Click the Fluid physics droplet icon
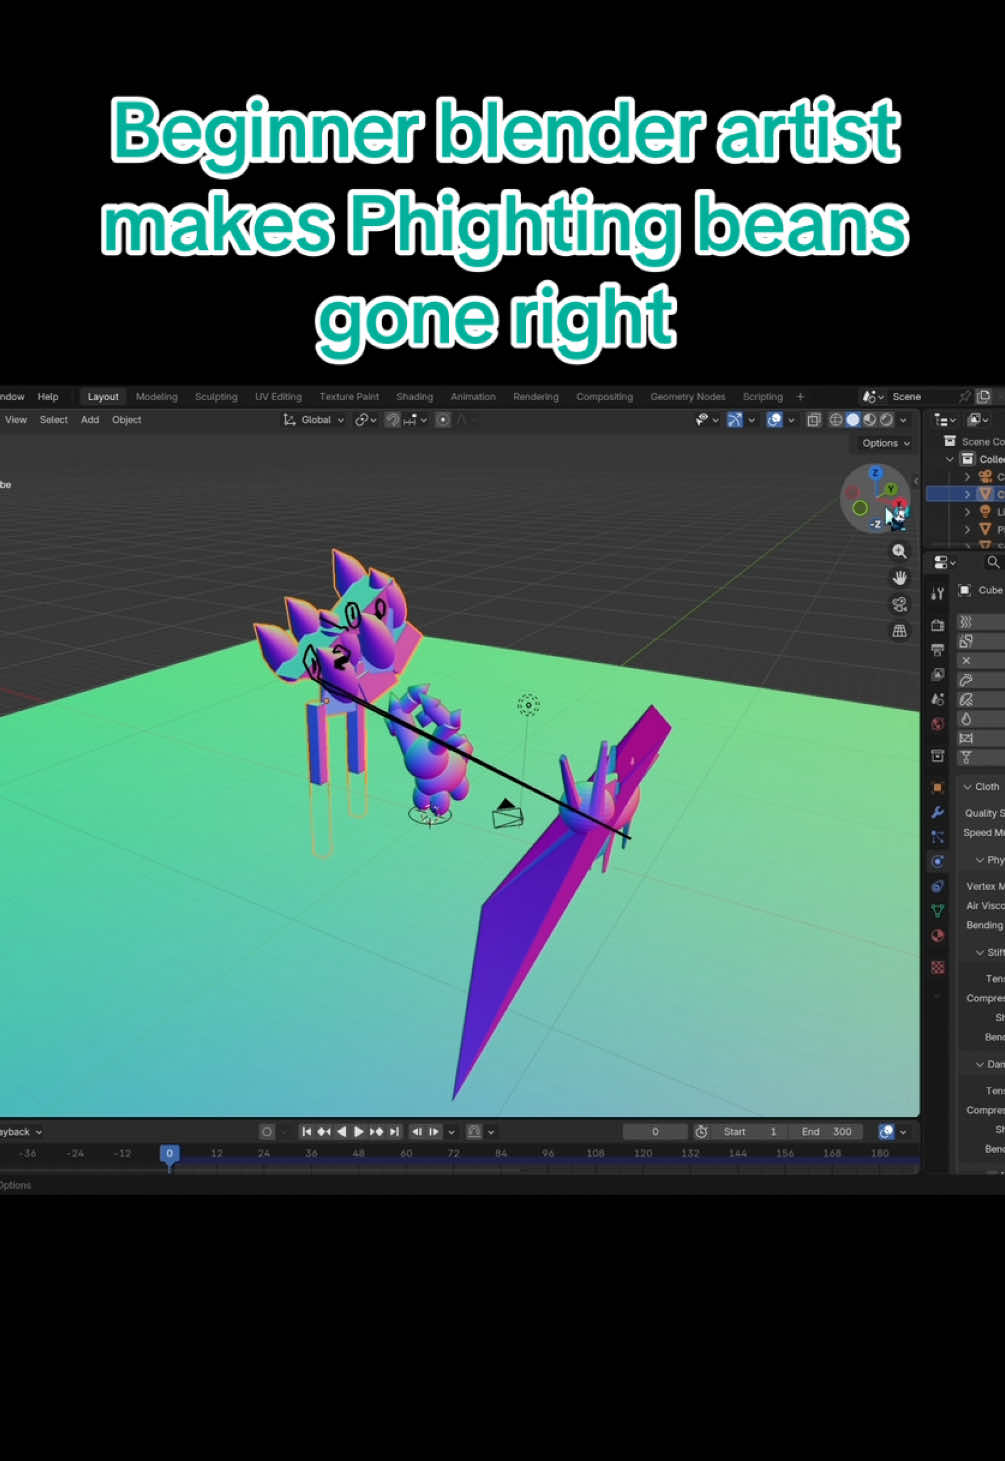The image size is (1005, 1461). click(x=966, y=719)
